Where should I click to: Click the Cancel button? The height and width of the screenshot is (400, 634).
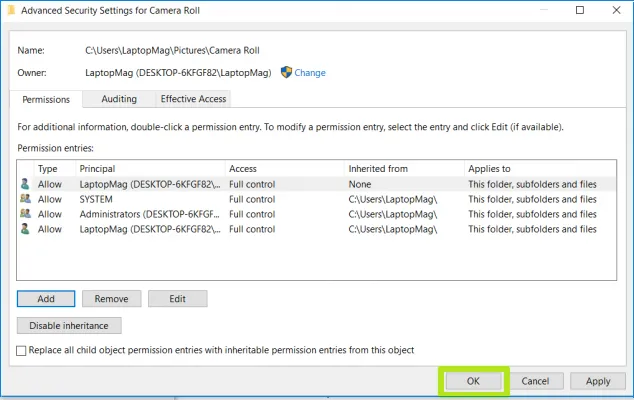tap(535, 381)
